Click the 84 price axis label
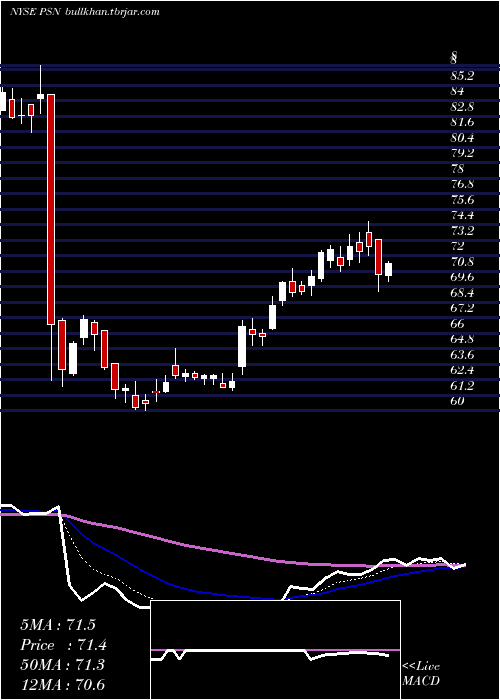The image size is (500, 700). coord(457,92)
